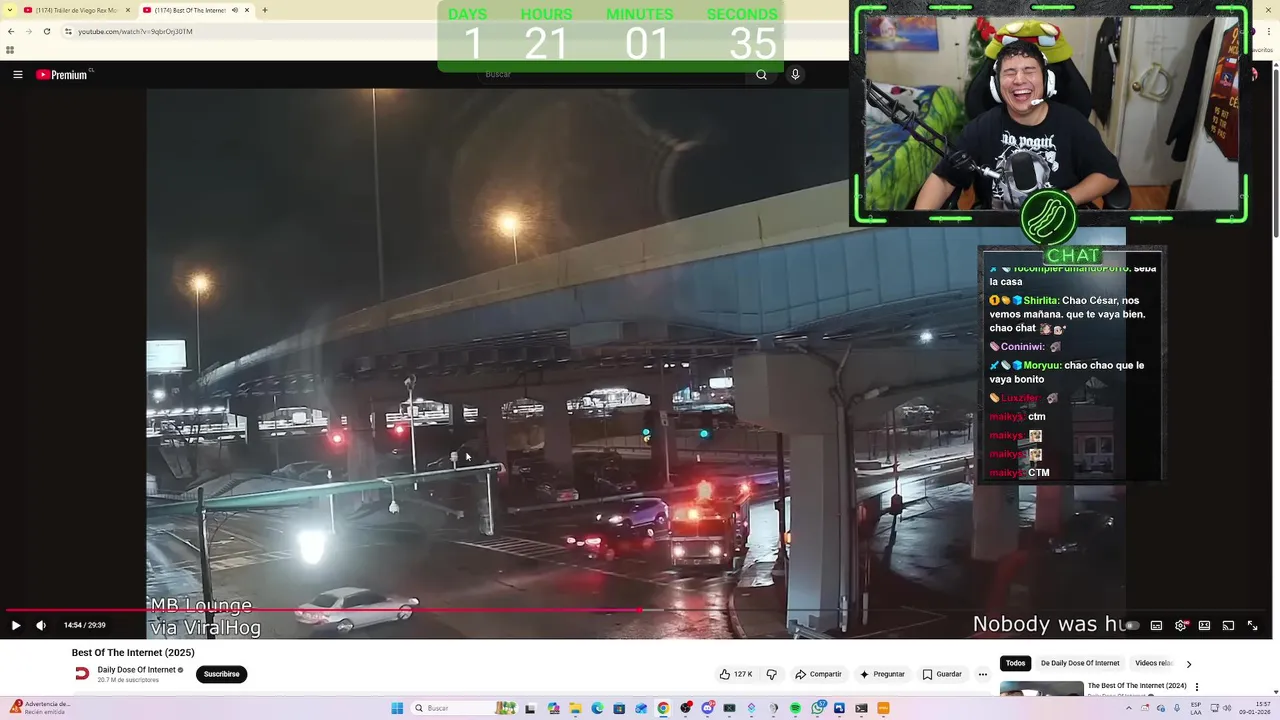Screen dimensions: 1280x720
Task: Subscribe with the Suscribirse button
Action: tap(221, 674)
